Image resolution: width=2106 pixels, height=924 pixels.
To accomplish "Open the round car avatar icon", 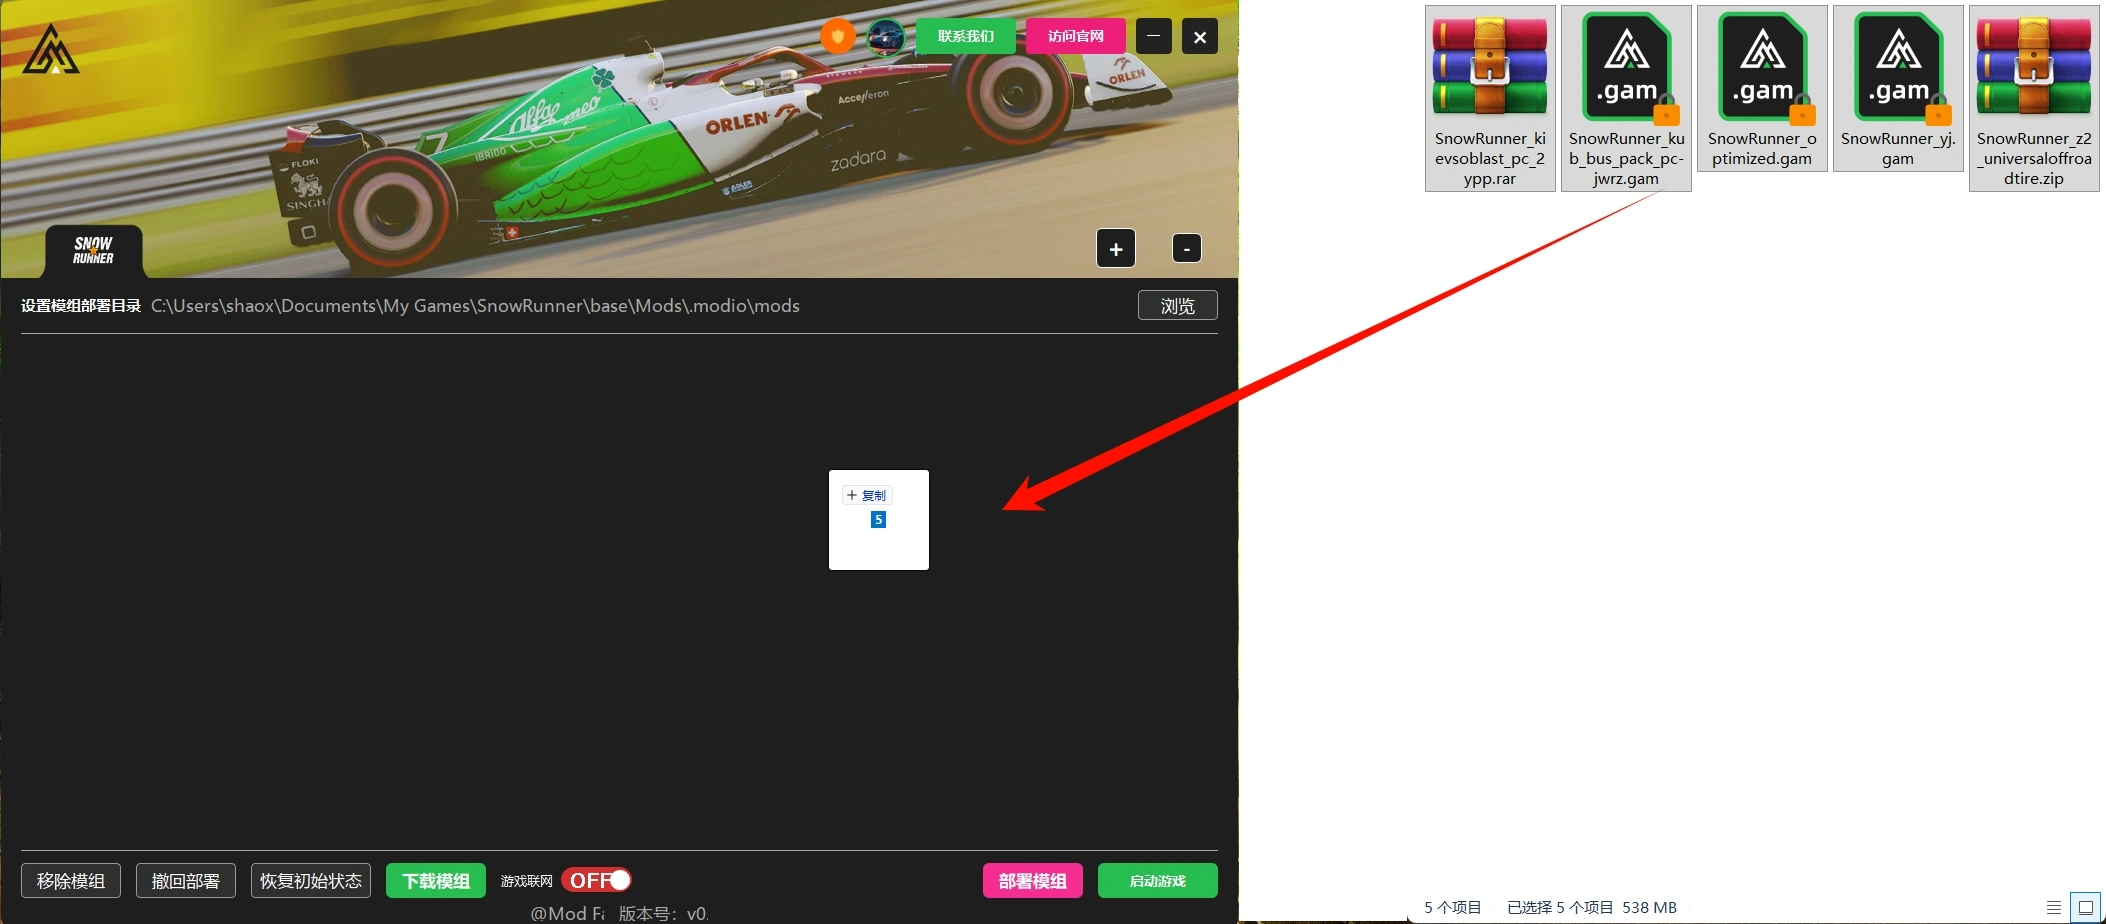I will [885, 37].
